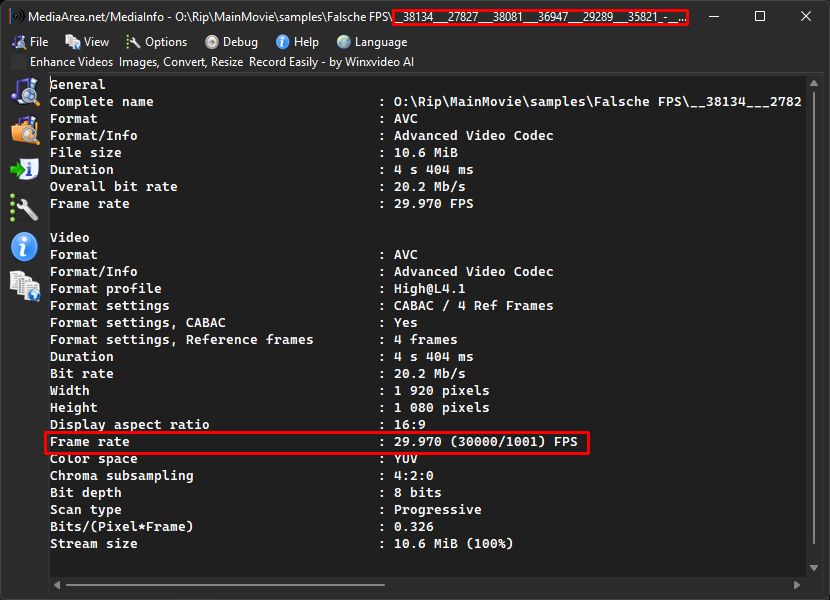The height and width of the screenshot is (600, 830).
Task: Close the MediaInfo window
Action: (806, 16)
